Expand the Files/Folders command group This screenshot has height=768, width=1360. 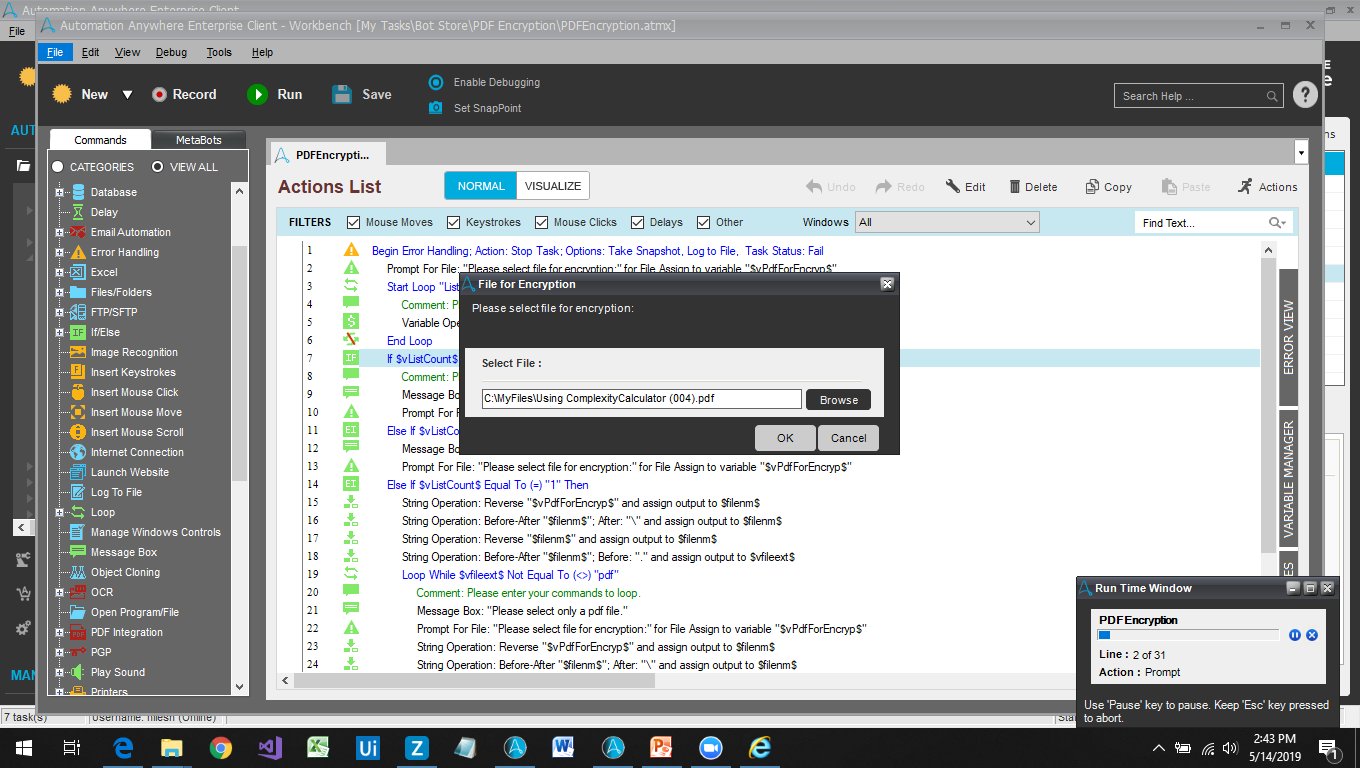60,292
